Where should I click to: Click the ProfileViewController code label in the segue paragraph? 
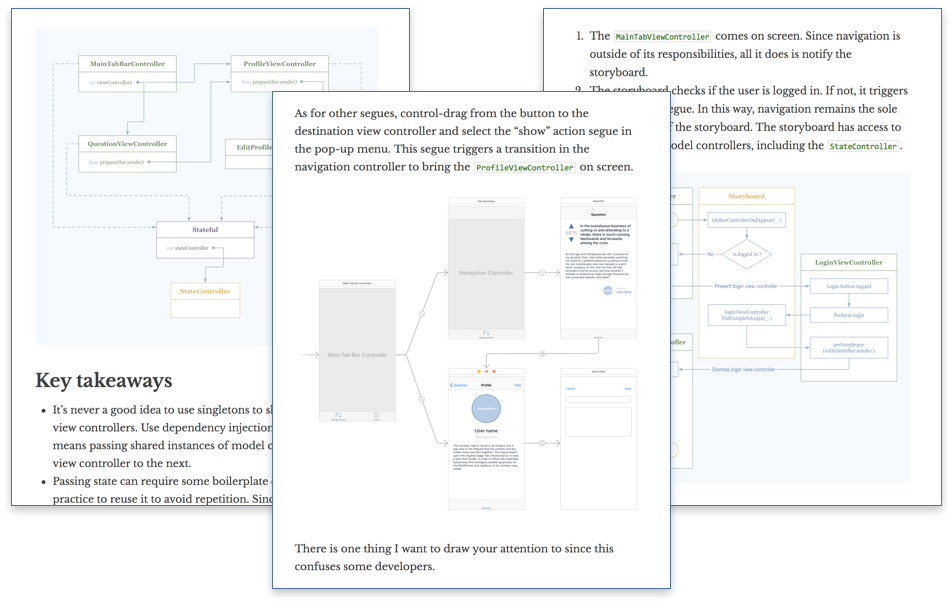[x=525, y=167]
